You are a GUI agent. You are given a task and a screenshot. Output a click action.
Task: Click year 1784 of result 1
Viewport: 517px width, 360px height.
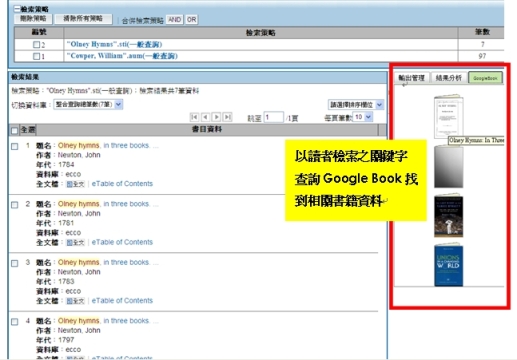tap(66, 165)
